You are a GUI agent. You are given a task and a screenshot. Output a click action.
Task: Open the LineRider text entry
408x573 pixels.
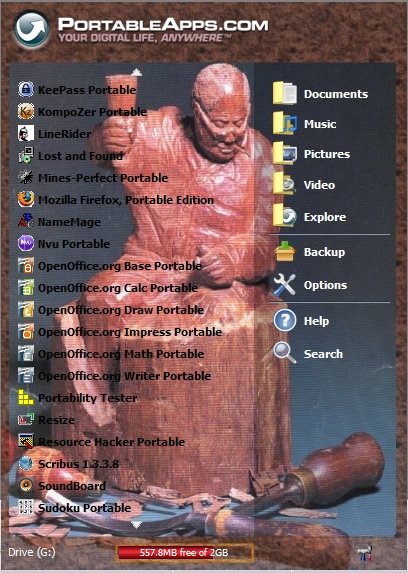click(64, 134)
